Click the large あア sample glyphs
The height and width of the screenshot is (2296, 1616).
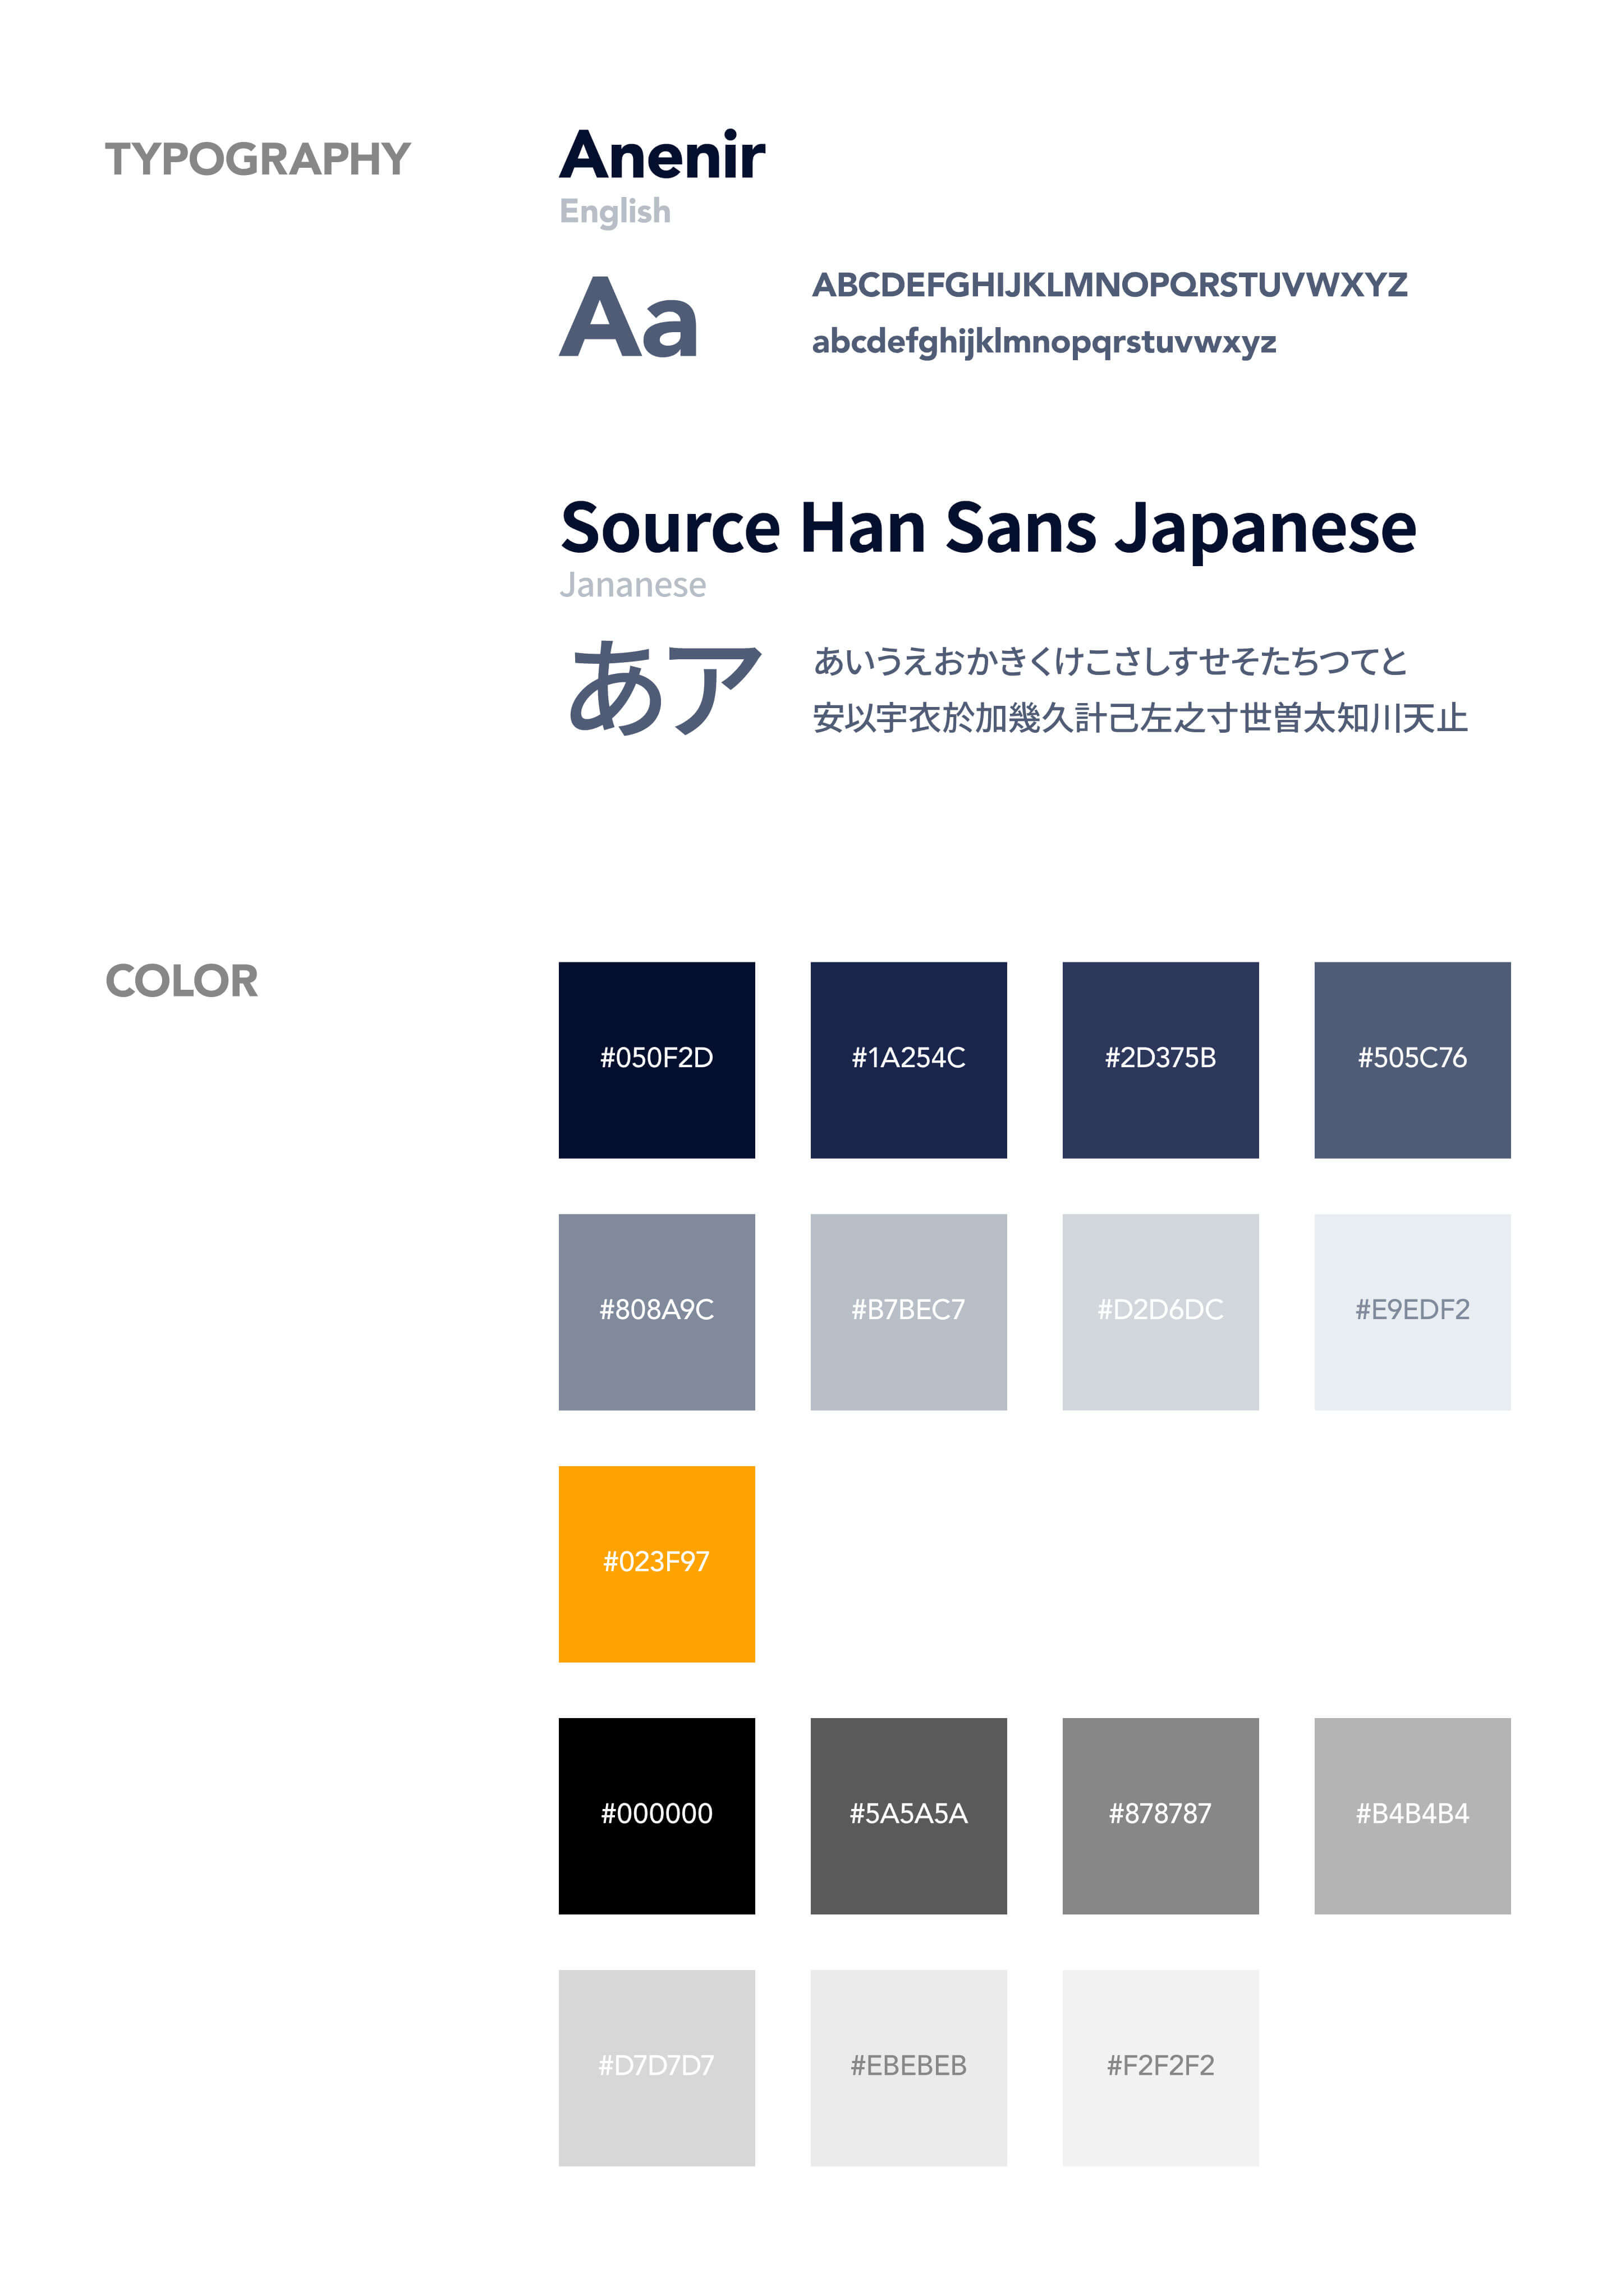665,688
